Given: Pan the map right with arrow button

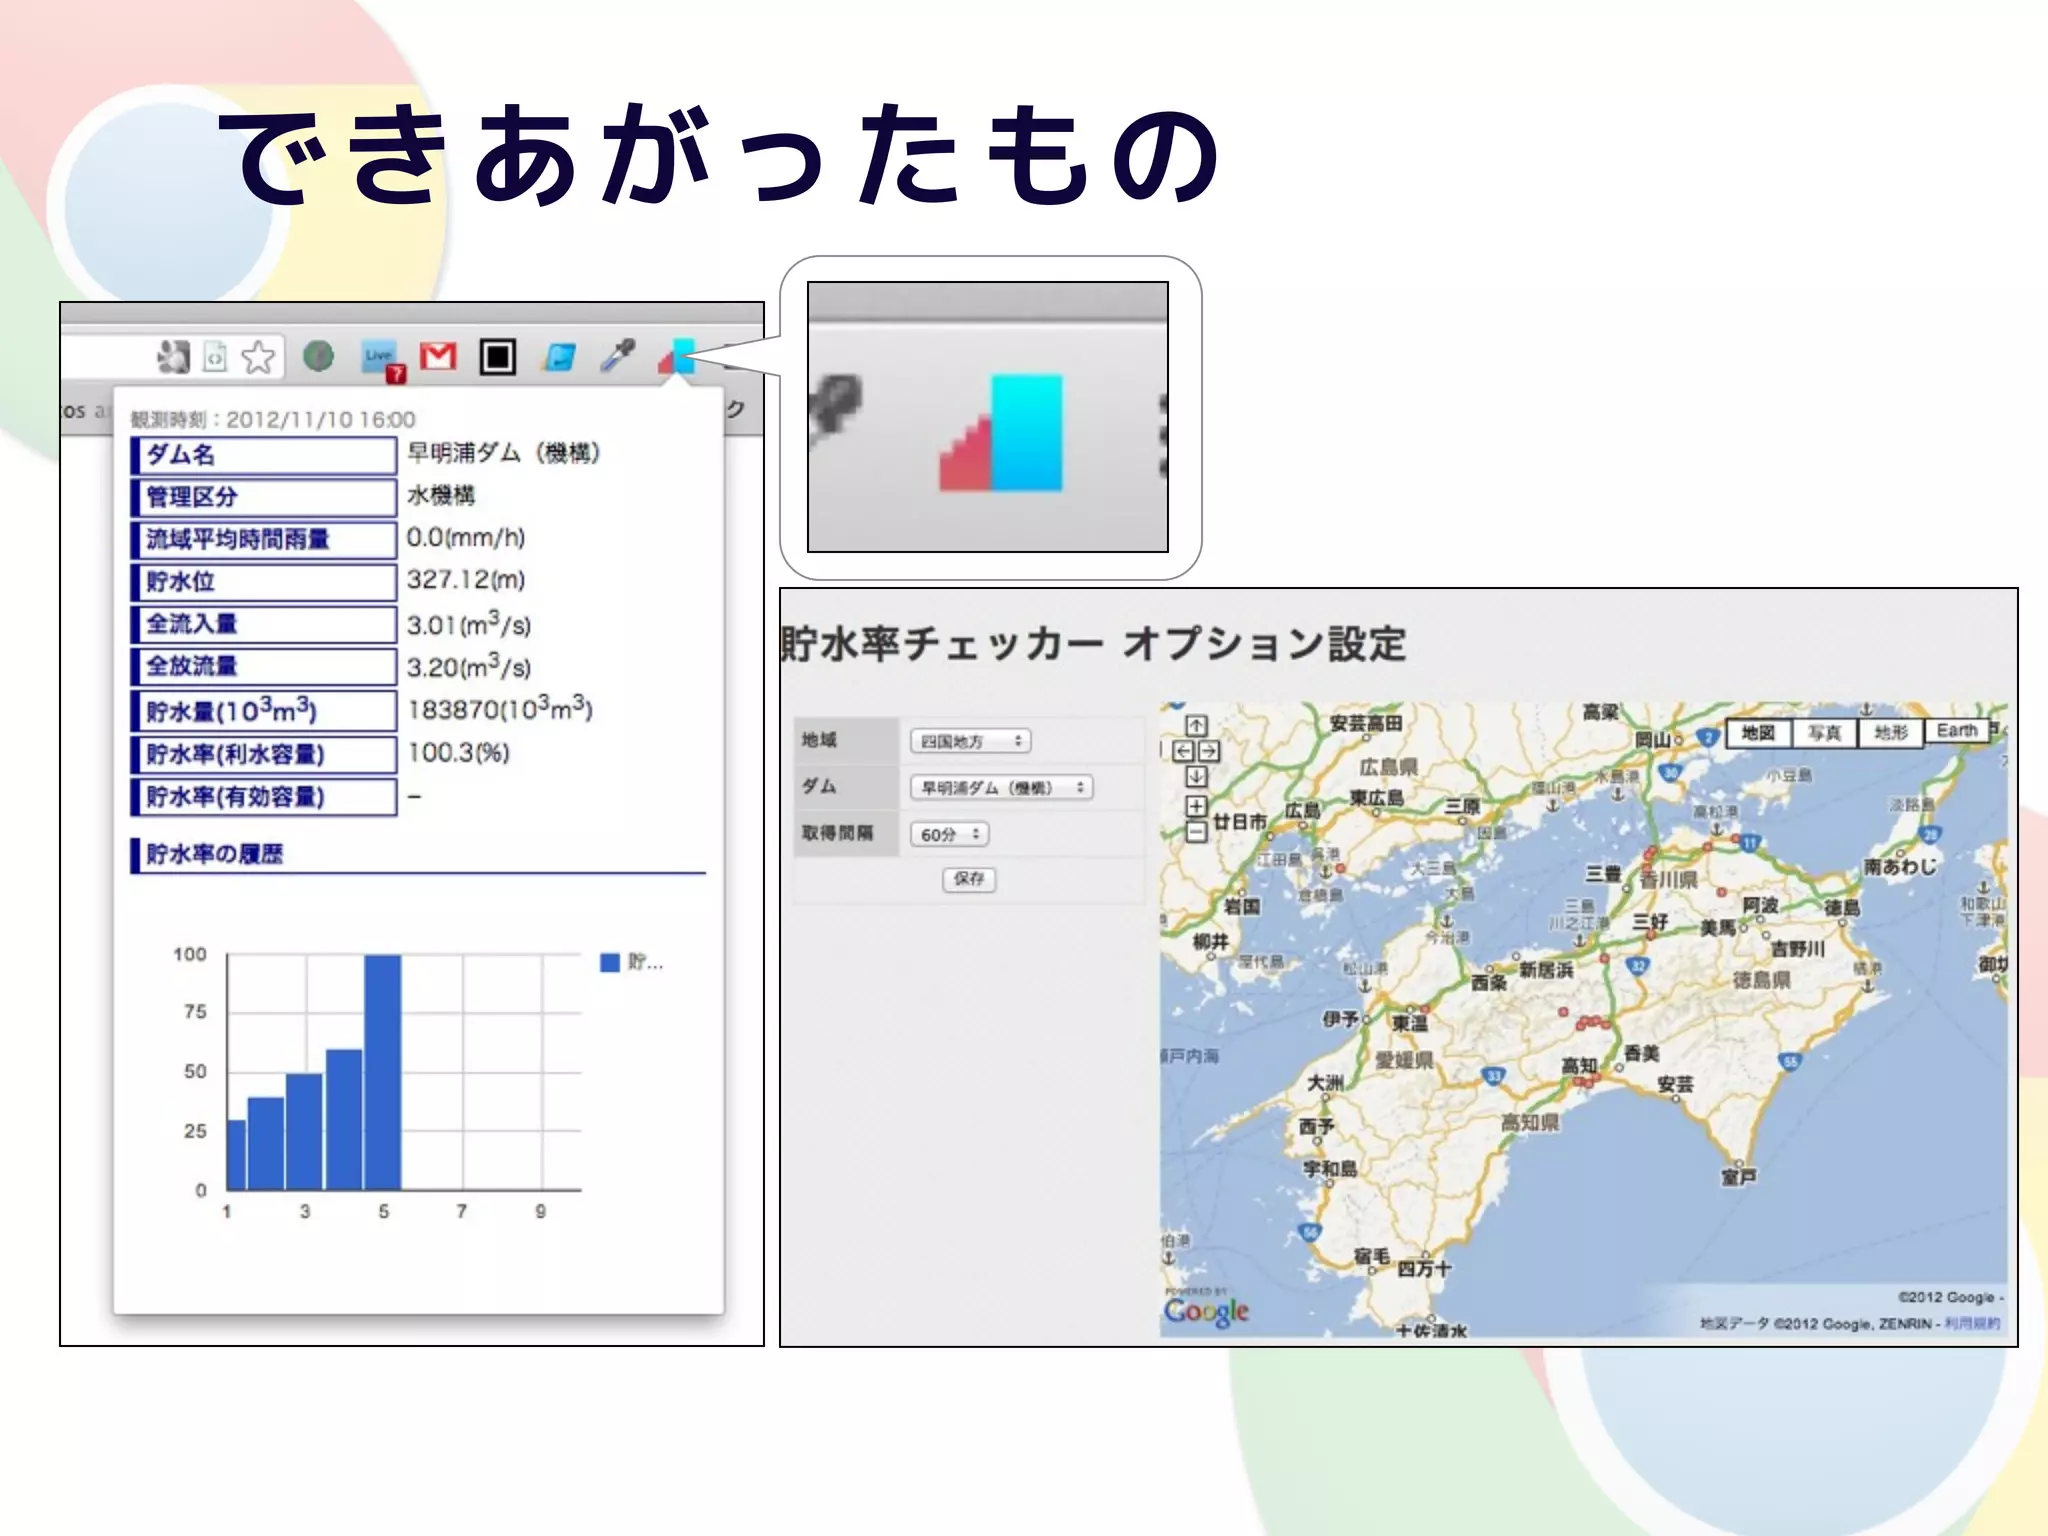Looking at the screenshot, I should 1209,751.
